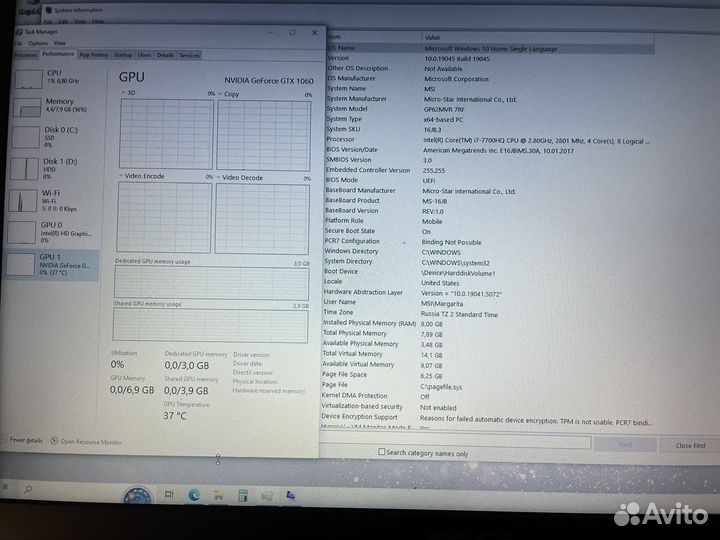Select Memory in Task Manager sidebar
The image size is (720, 540).
[56, 106]
